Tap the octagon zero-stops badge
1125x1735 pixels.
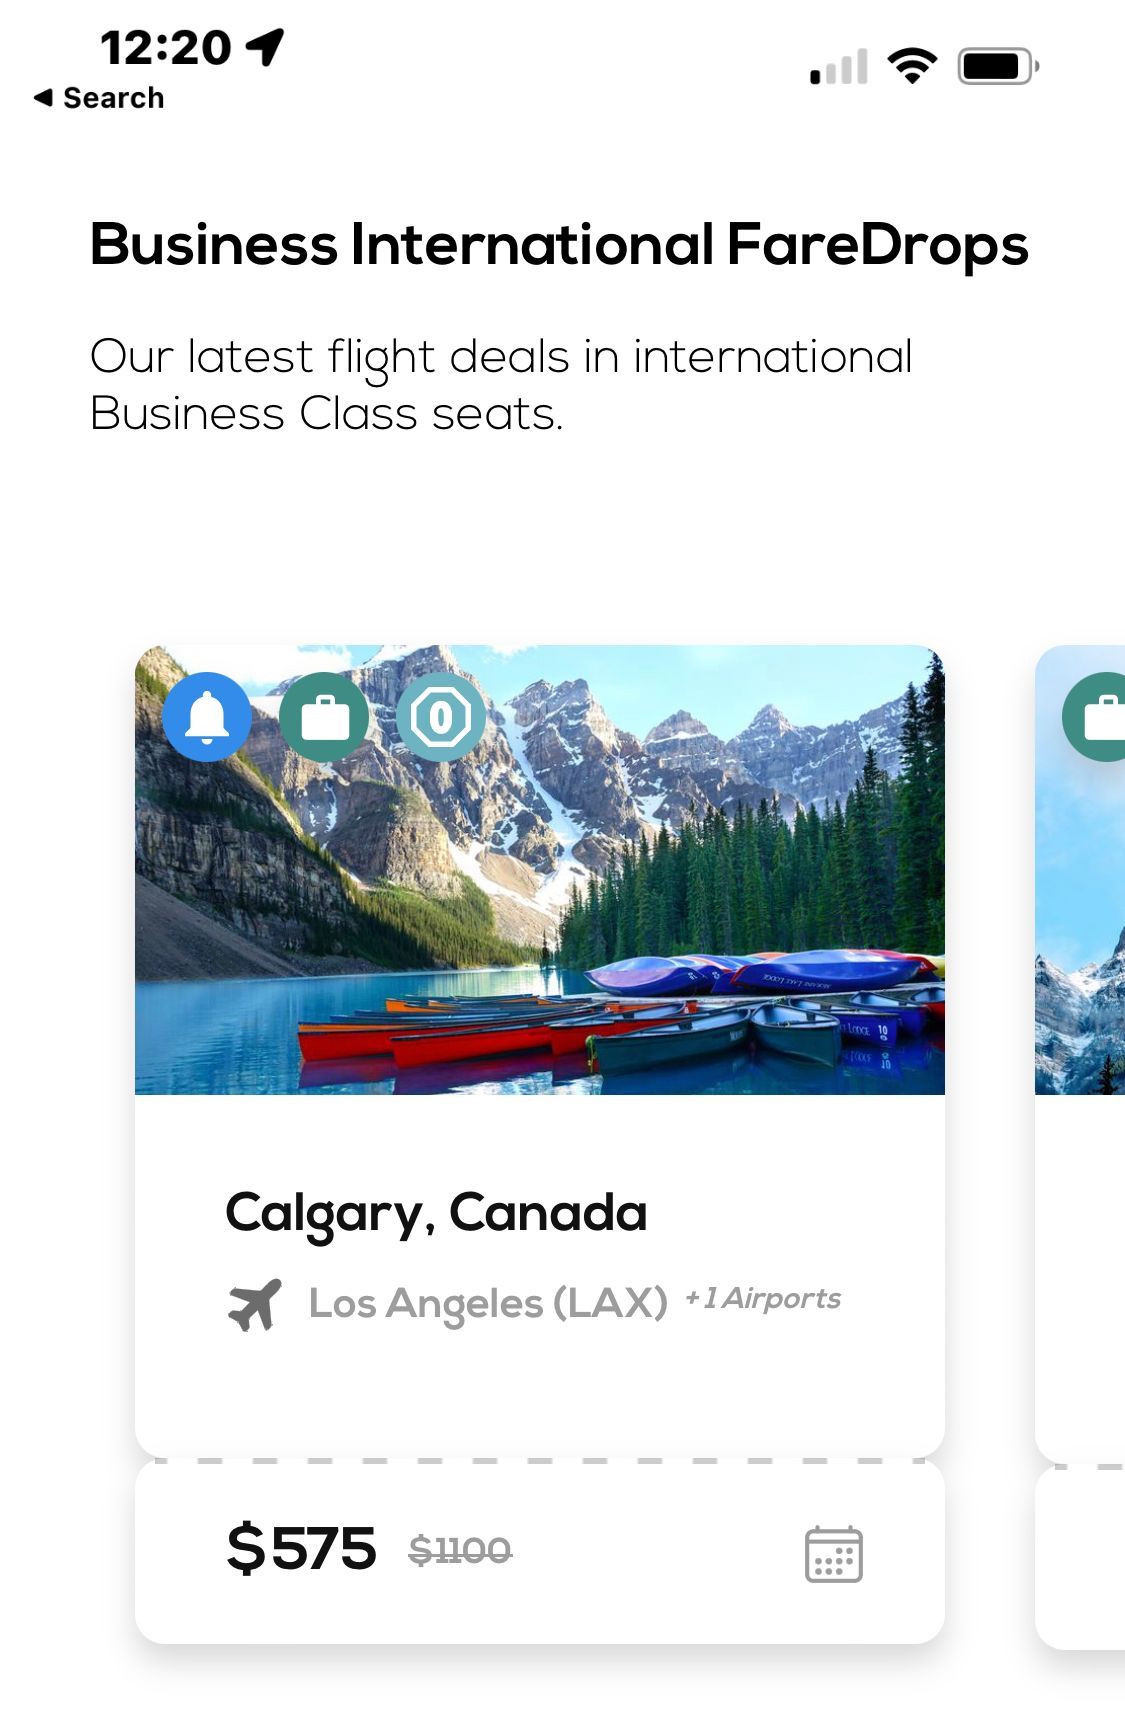click(441, 717)
